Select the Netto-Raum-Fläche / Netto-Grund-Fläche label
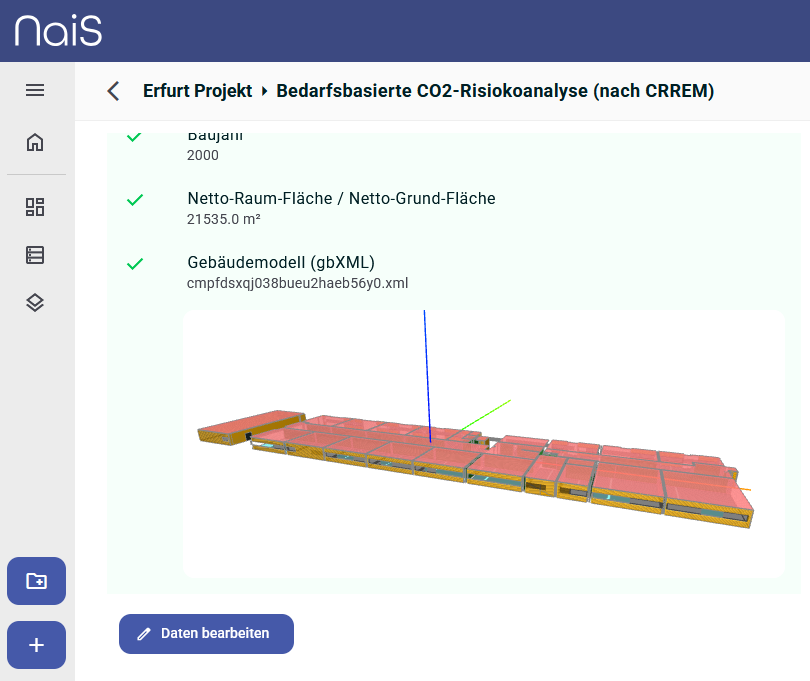This screenshot has width=810, height=681. pos(341,198)
